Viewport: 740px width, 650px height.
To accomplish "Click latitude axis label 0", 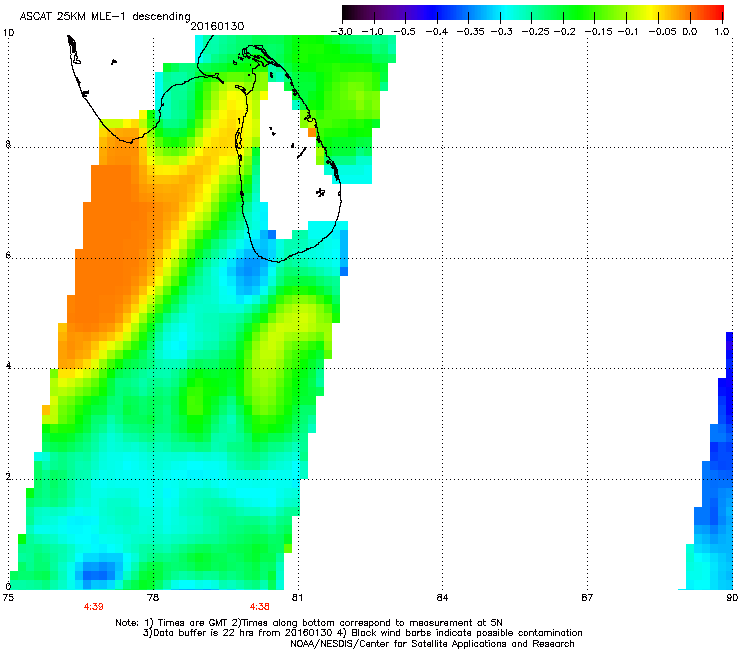I will [x=8, y=587].
